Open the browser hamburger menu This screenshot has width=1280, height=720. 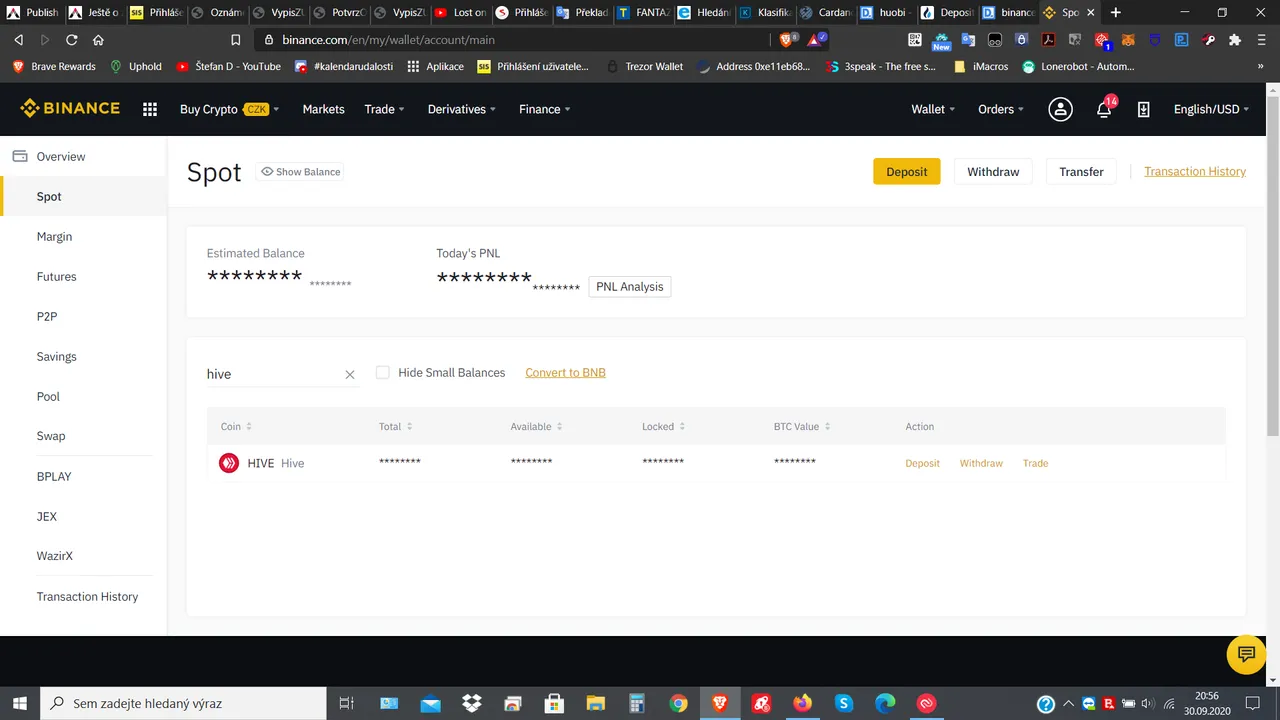click(1261, 40)
